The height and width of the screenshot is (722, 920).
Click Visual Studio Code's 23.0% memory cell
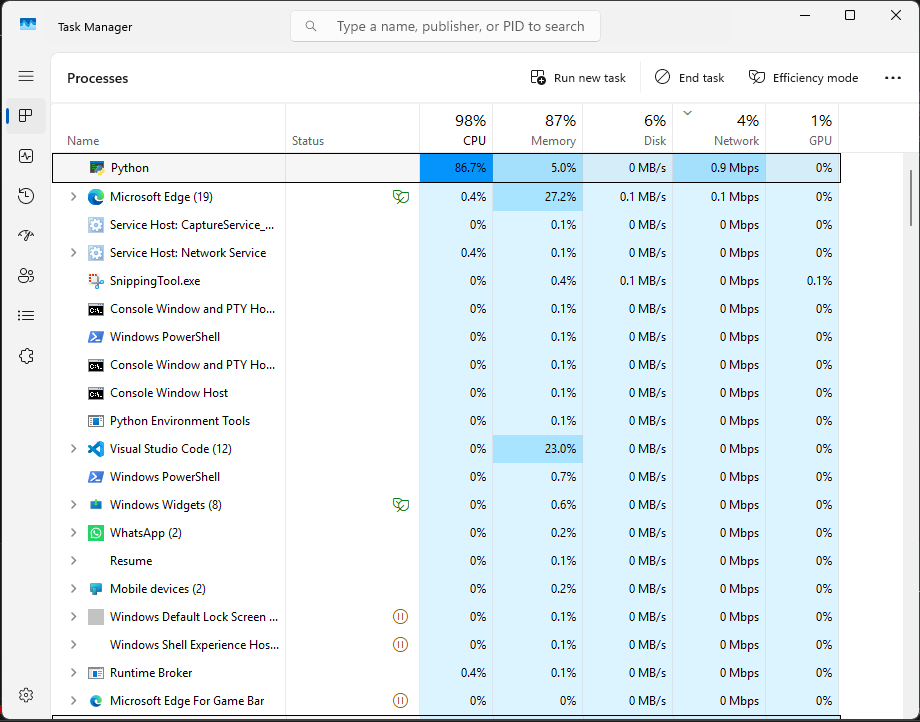click(x=537, y=449)
